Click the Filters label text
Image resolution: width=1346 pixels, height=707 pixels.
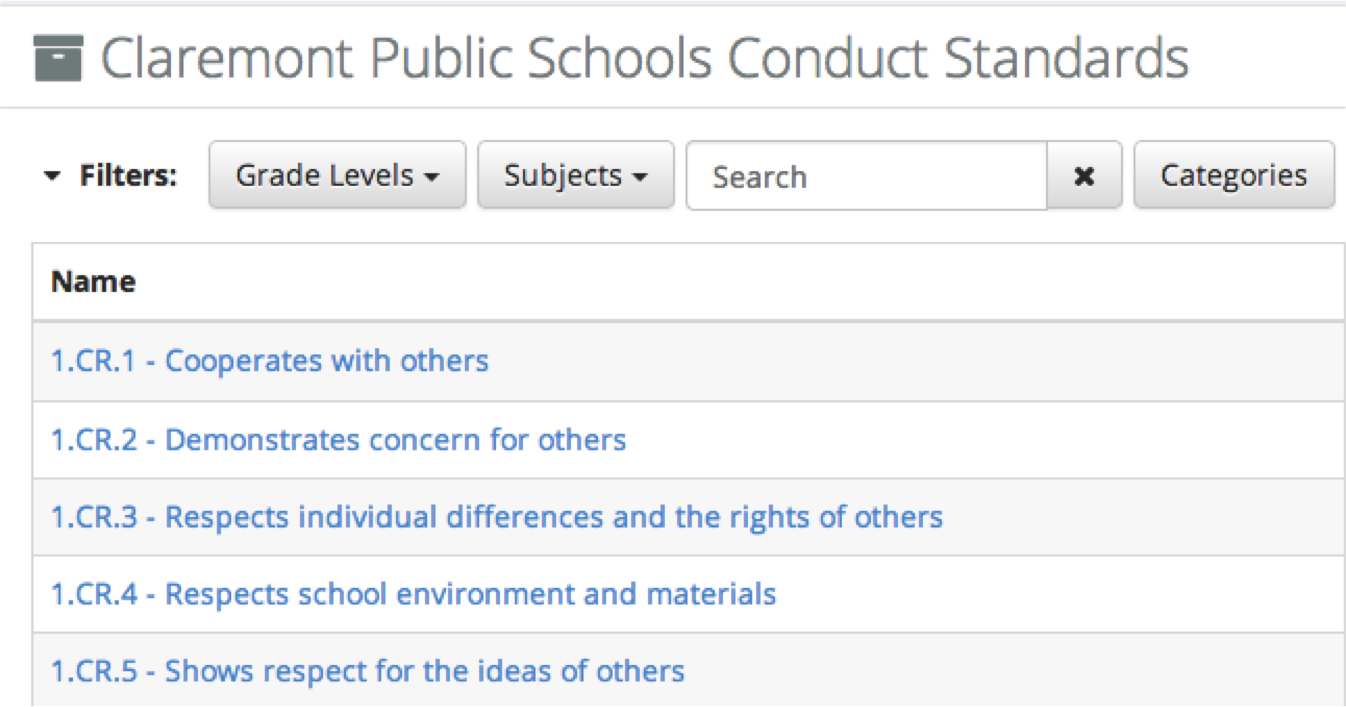click(128, 176)
